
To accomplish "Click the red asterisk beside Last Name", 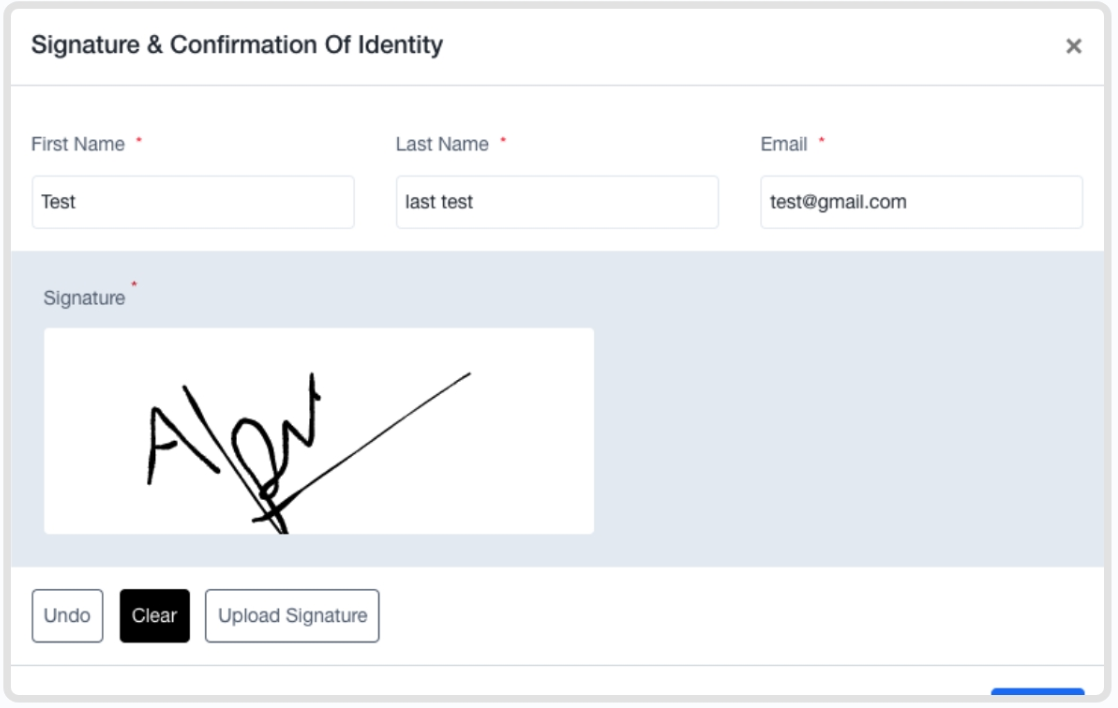I will point(503,140).
